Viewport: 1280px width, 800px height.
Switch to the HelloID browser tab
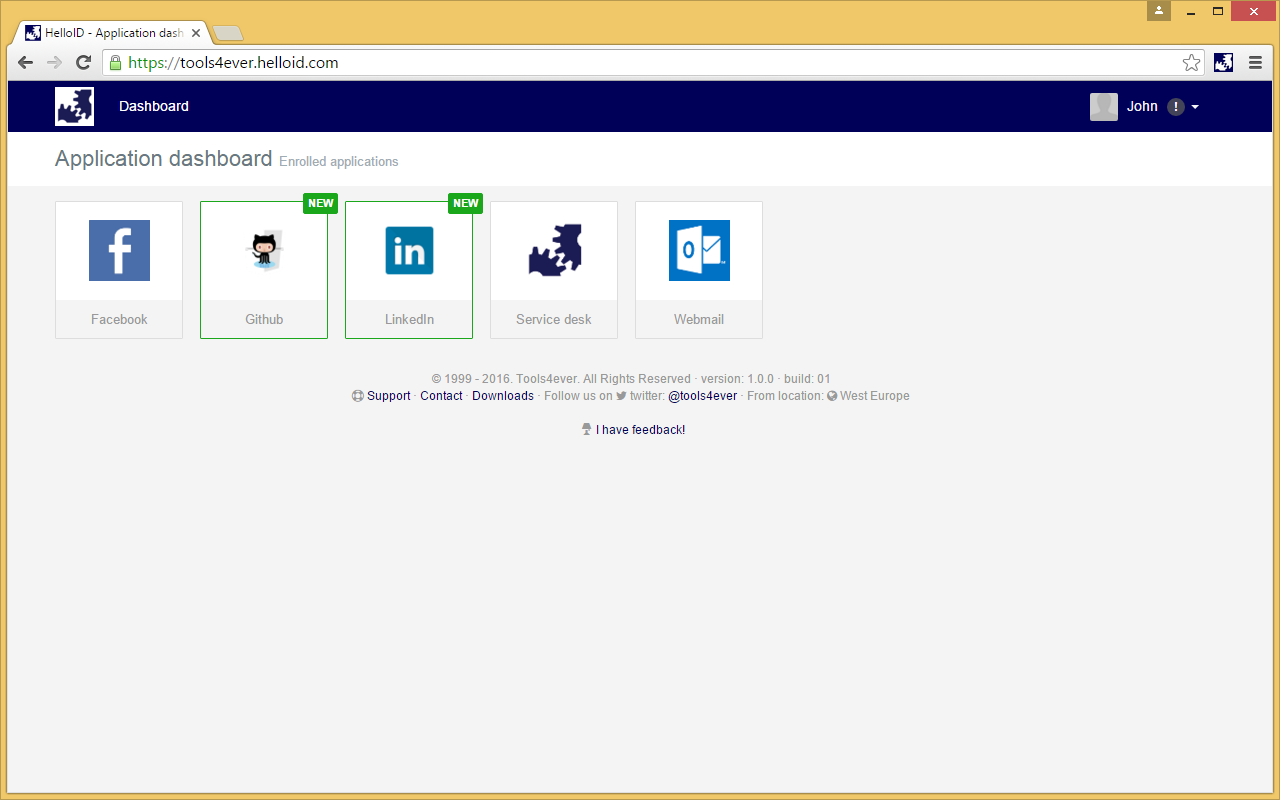point(110,32)
